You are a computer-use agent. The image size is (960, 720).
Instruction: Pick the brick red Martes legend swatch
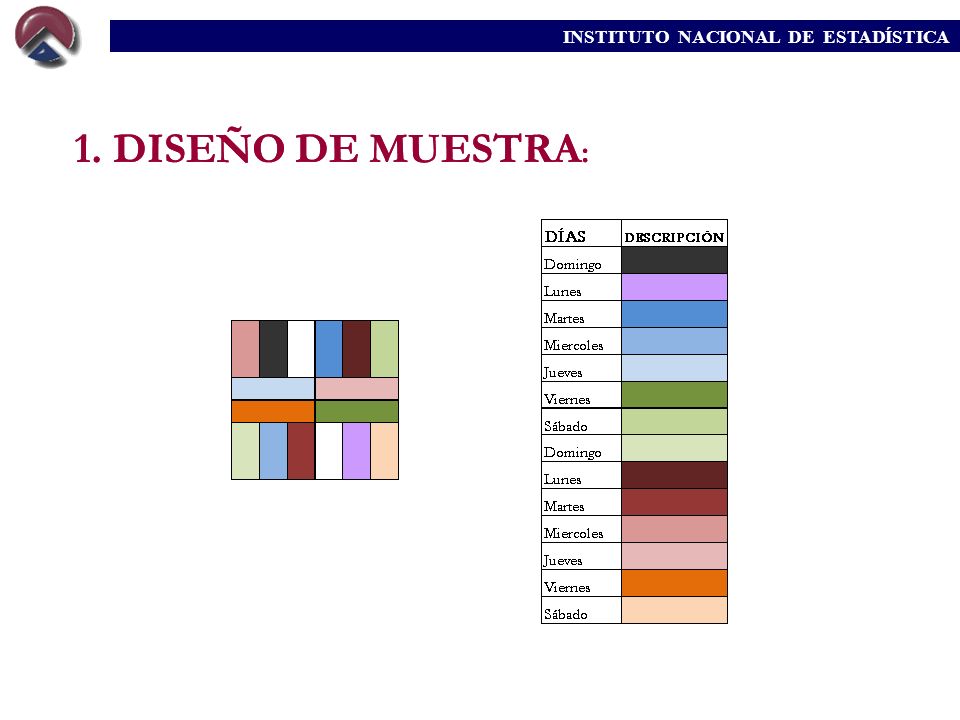[x=674, y=502]
